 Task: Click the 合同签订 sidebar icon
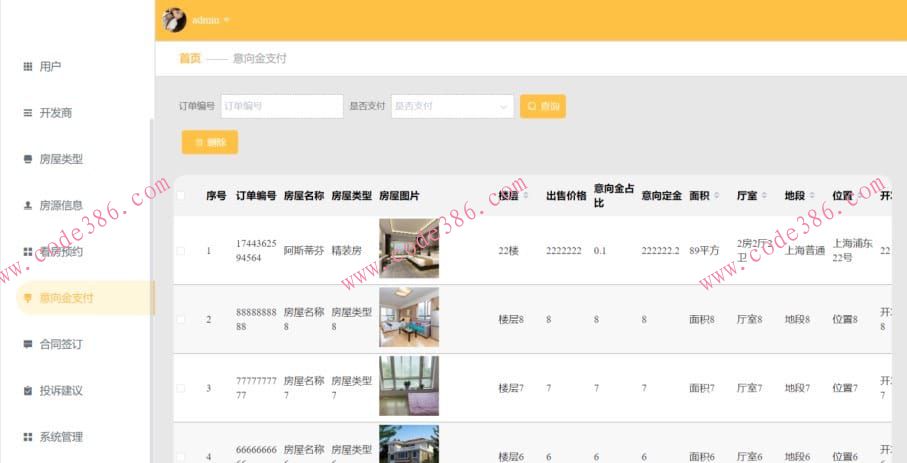click(28, 344)
